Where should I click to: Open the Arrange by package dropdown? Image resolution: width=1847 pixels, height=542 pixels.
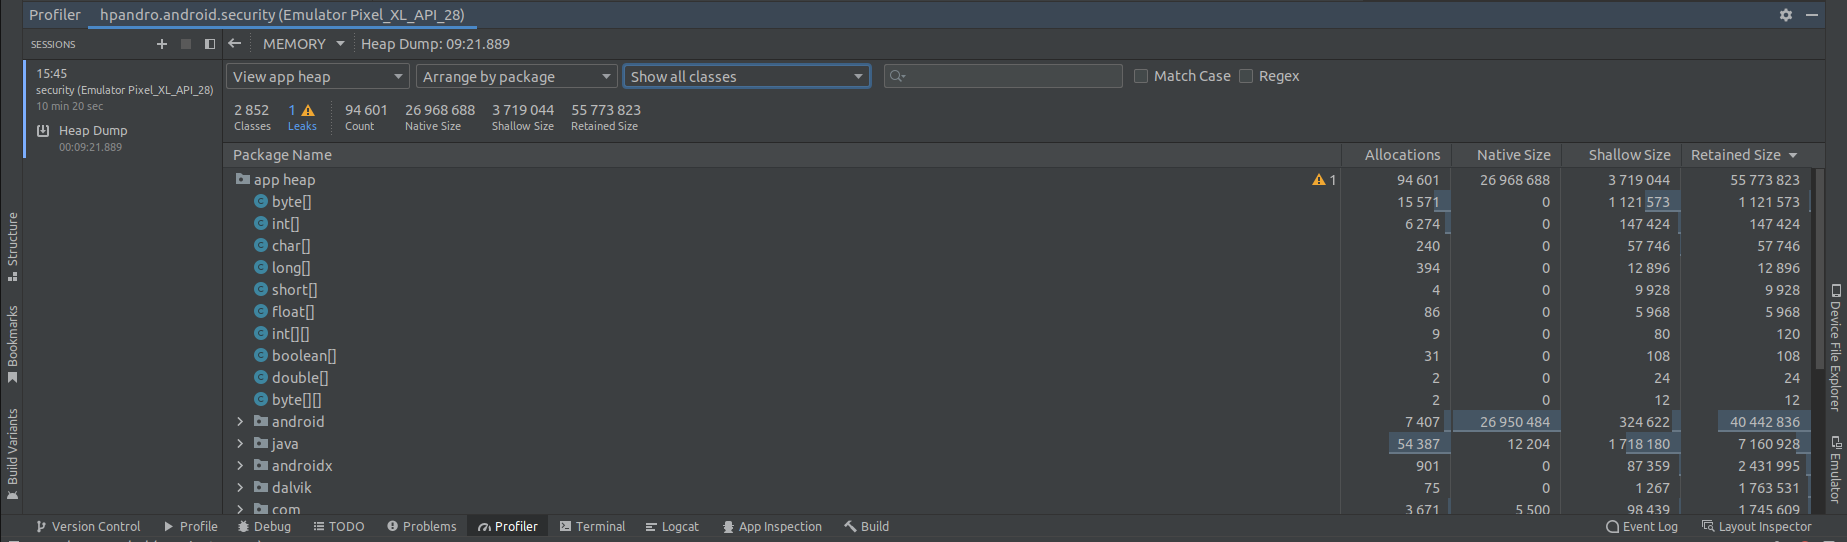coord(516,77)
